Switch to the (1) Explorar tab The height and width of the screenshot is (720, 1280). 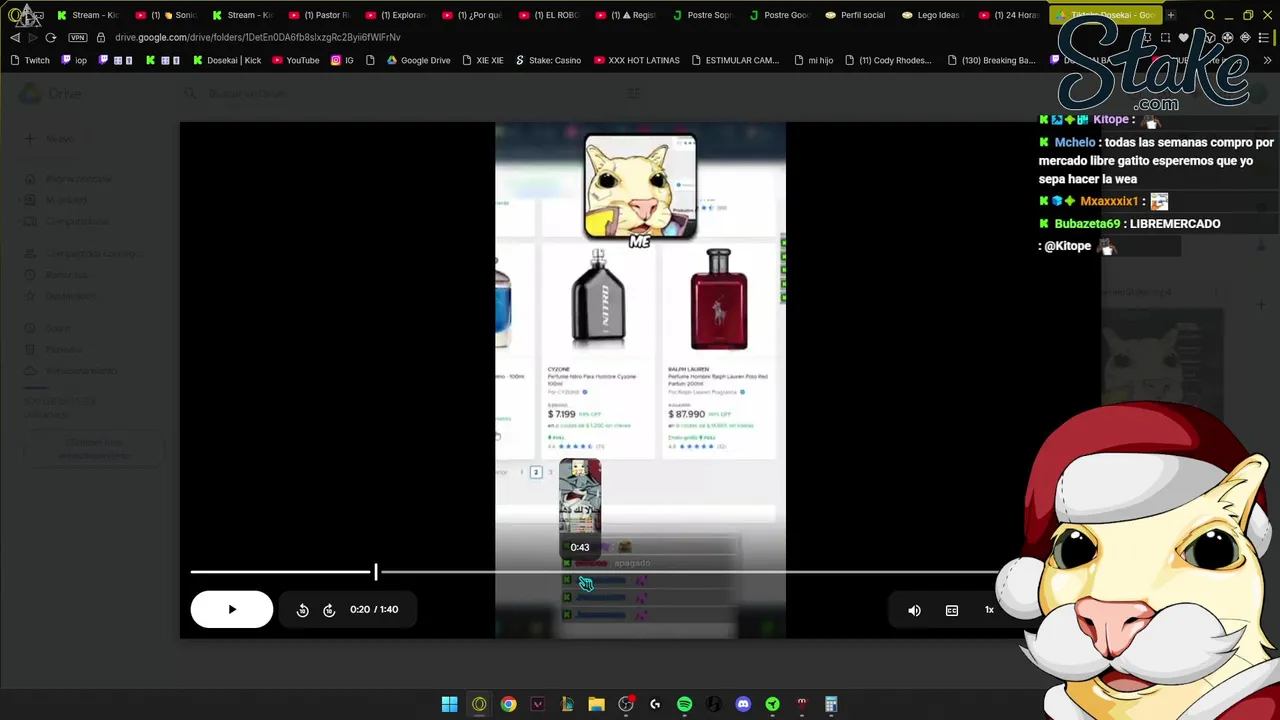coord(396,15)
